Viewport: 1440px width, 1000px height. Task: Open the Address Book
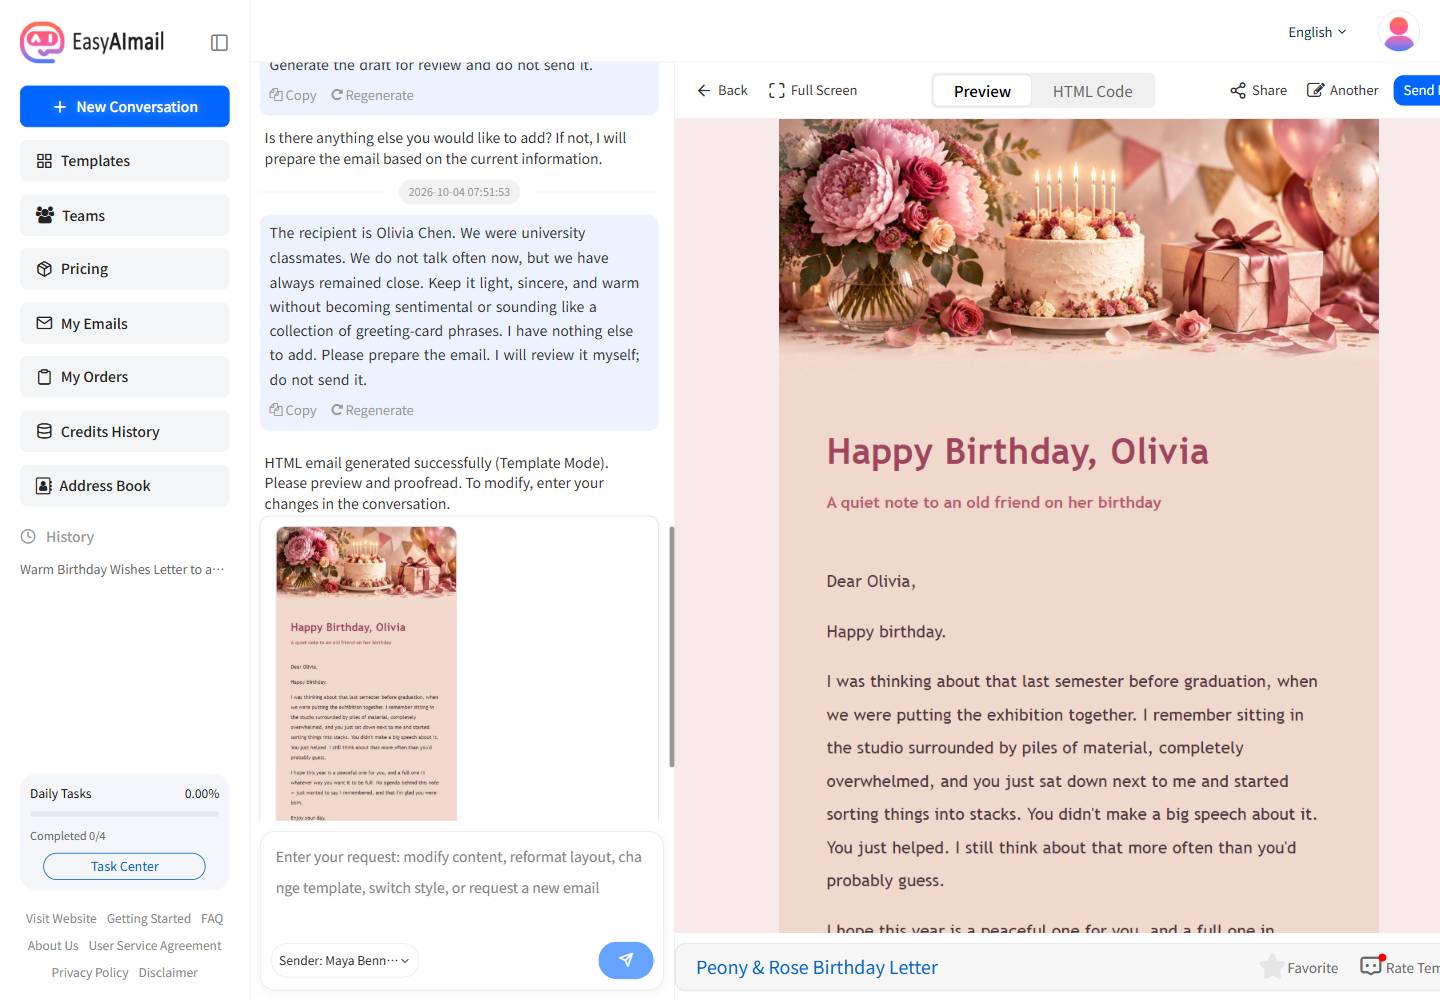pos(125,485)
